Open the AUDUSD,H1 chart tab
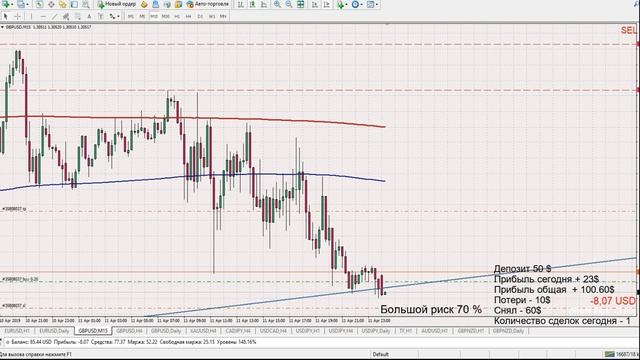 click(435, 331)
